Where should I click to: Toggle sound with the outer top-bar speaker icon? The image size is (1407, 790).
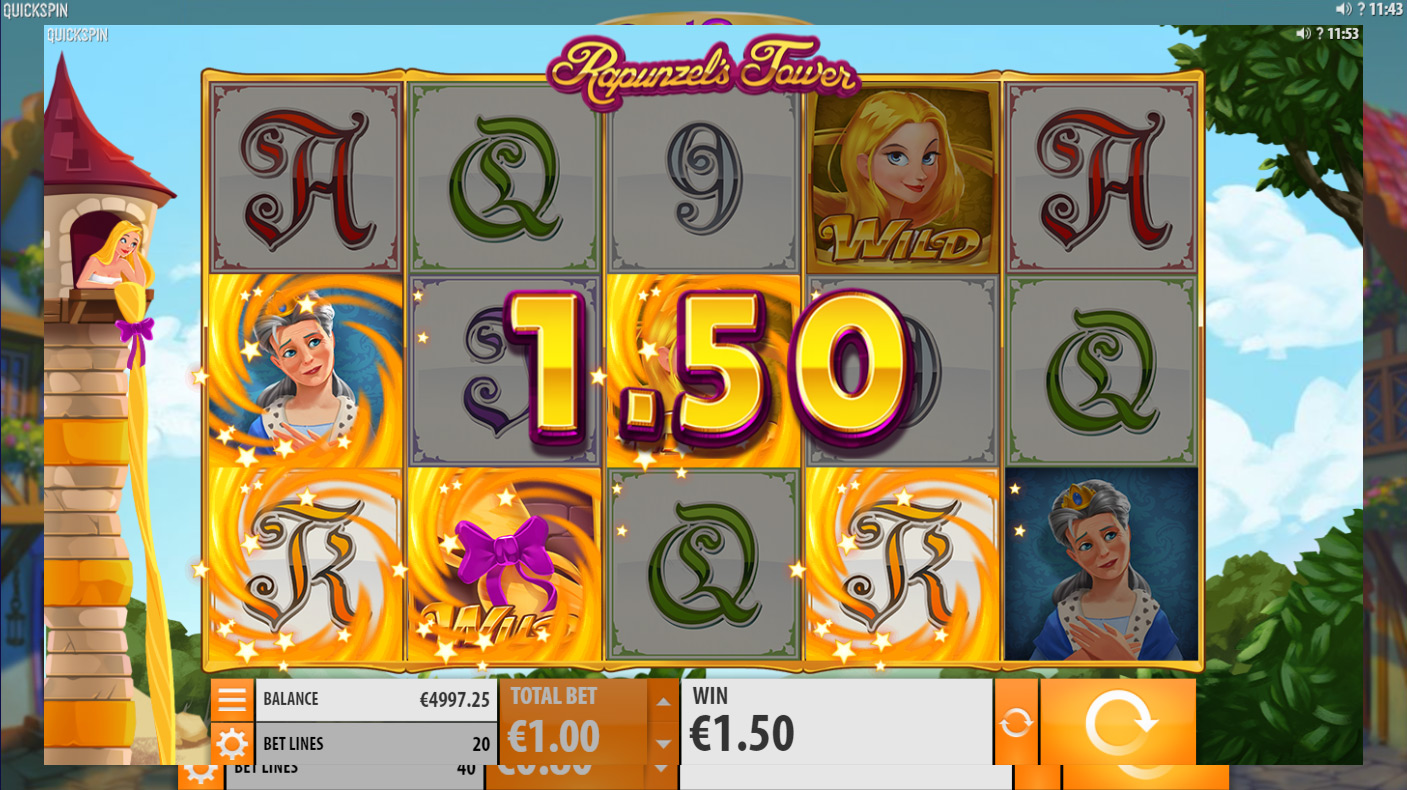(x=1343, y=9)
